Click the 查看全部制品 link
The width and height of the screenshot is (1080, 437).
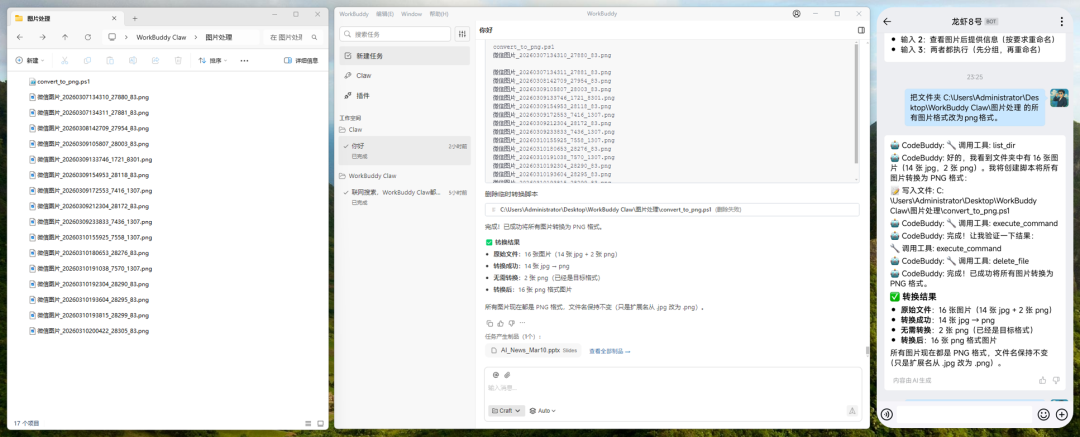click(x=611, y=351)
